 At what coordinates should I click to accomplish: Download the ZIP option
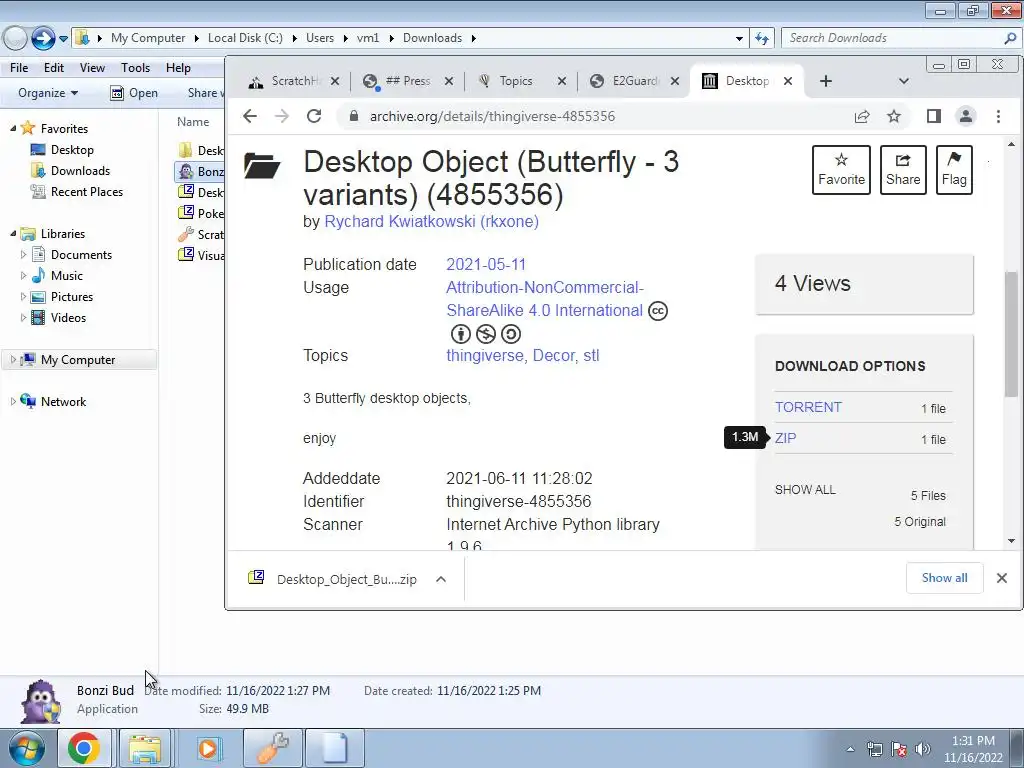click(x=786, y=438)
